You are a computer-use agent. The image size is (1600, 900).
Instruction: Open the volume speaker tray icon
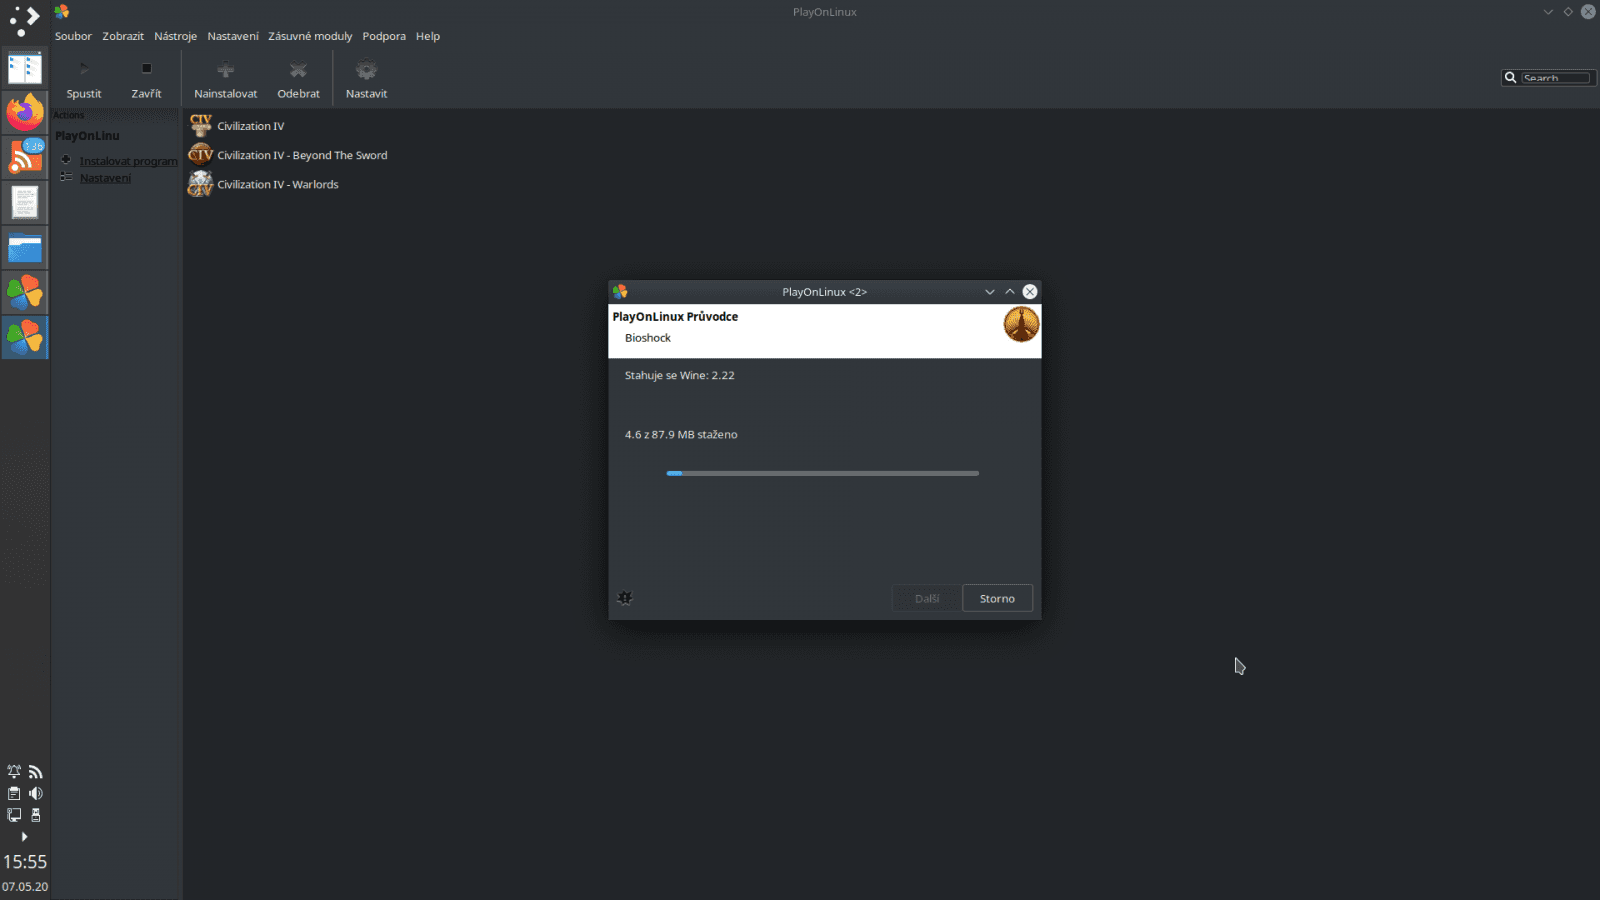coord(36,793)
